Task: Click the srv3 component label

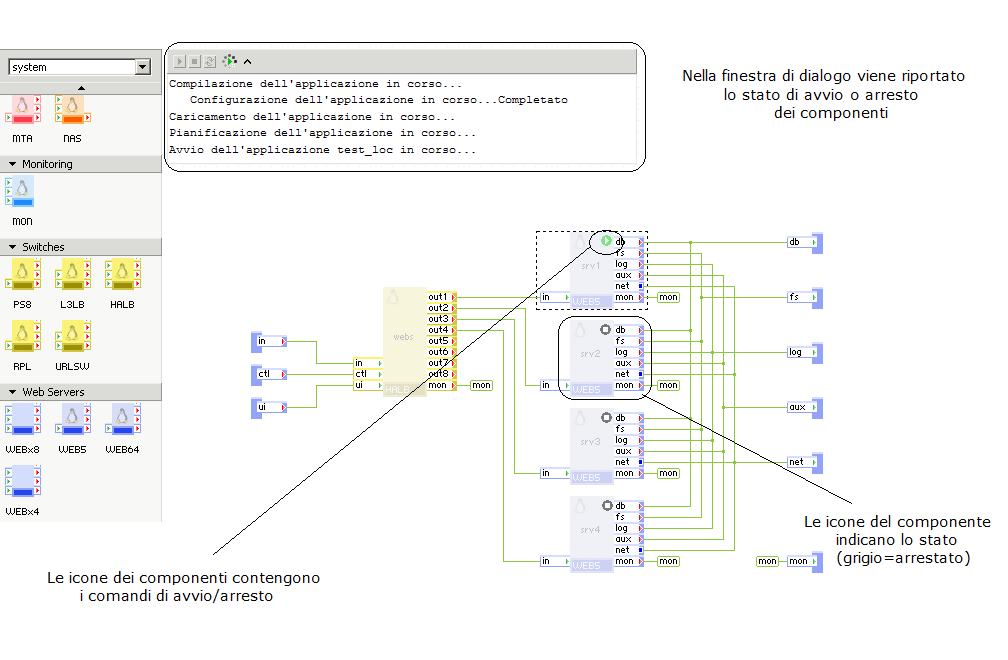Action: (x=590, y=441)
